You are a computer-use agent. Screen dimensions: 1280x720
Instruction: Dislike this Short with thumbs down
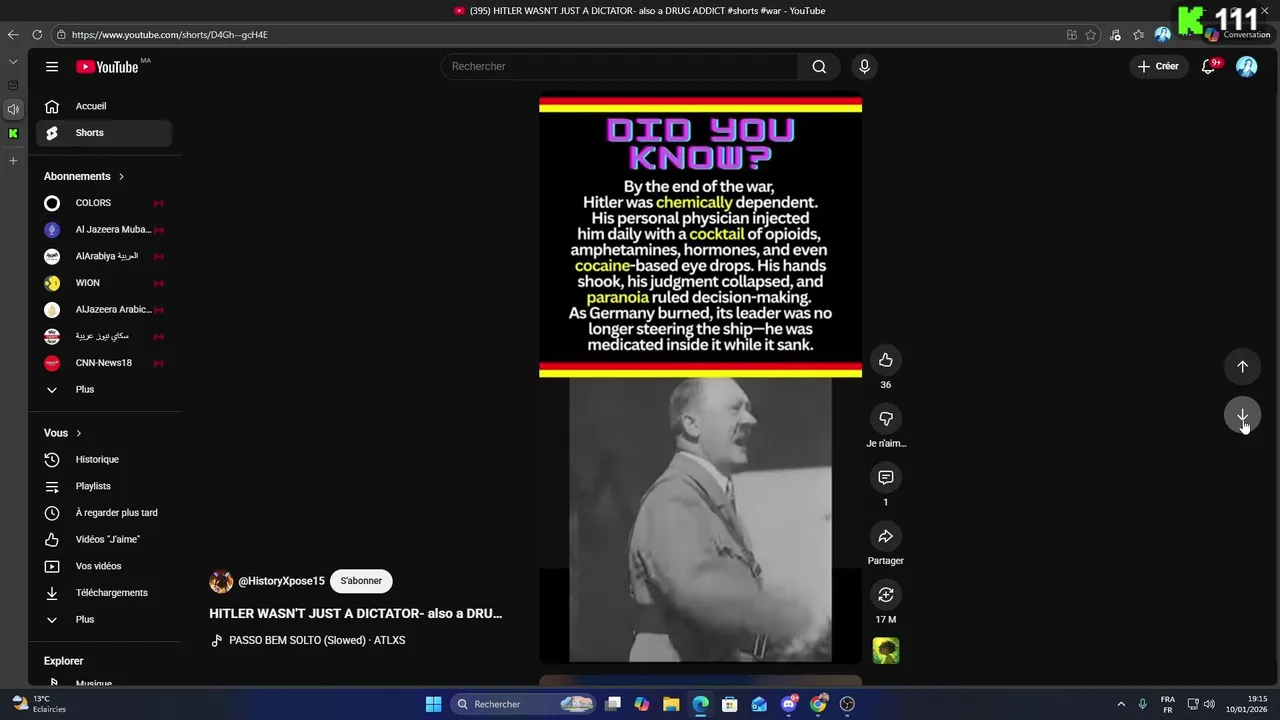point(885,419)
